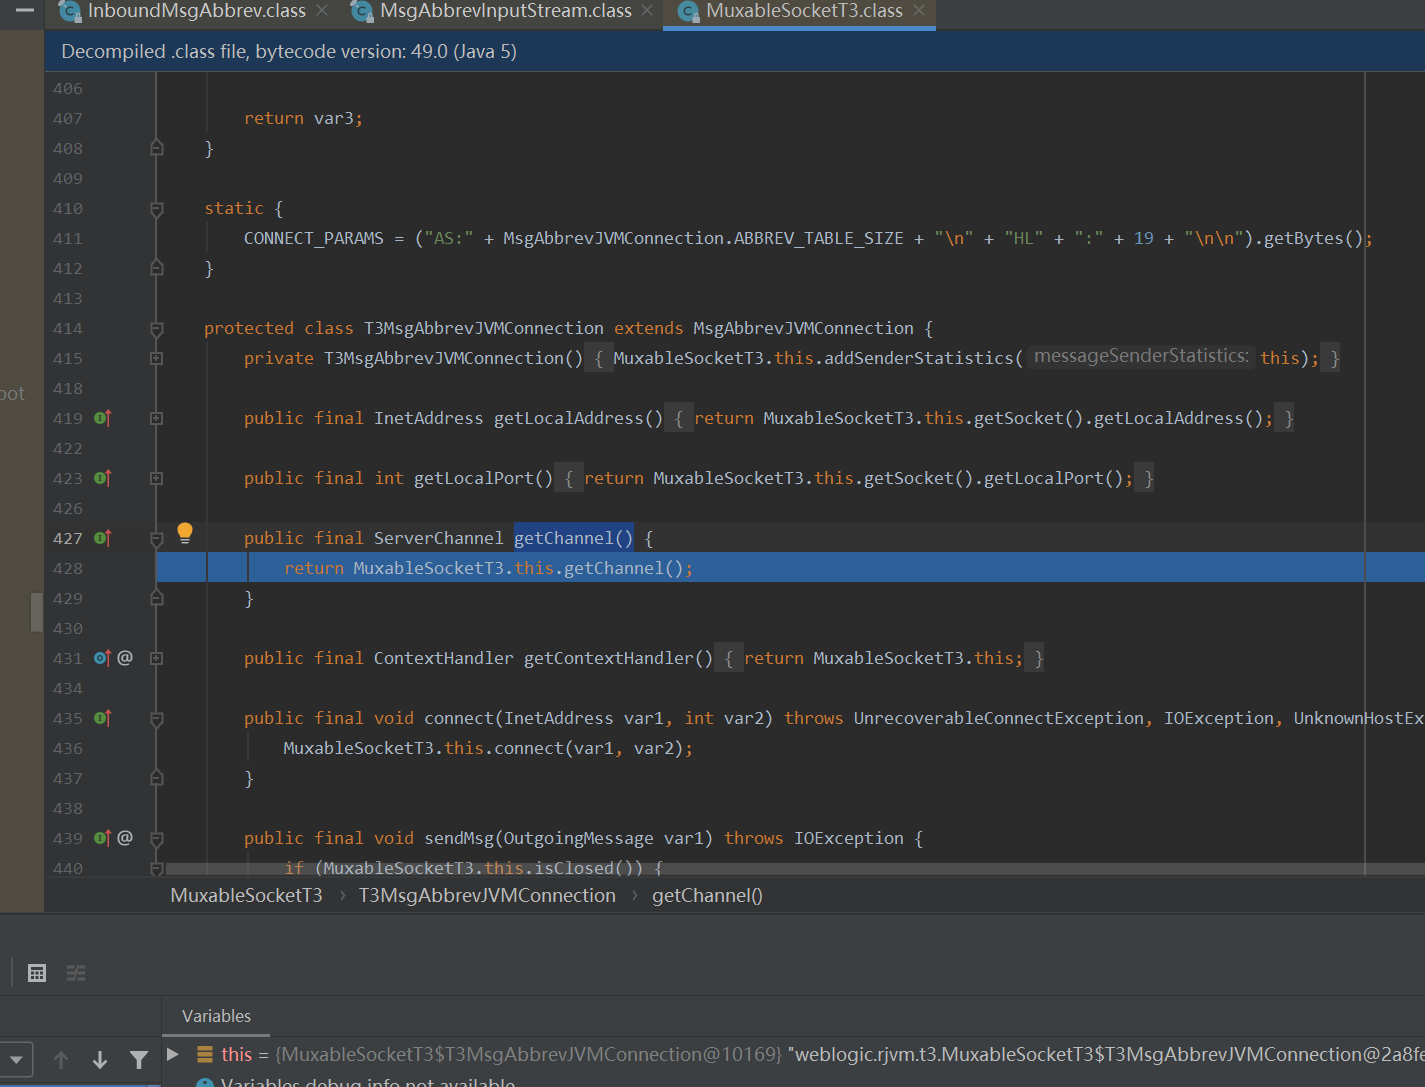Click the CONNECT_PARAMS identifier on line 411
Viewport: 1425px width, 1087px height.
pyautogui.click(x=313, y=238)
